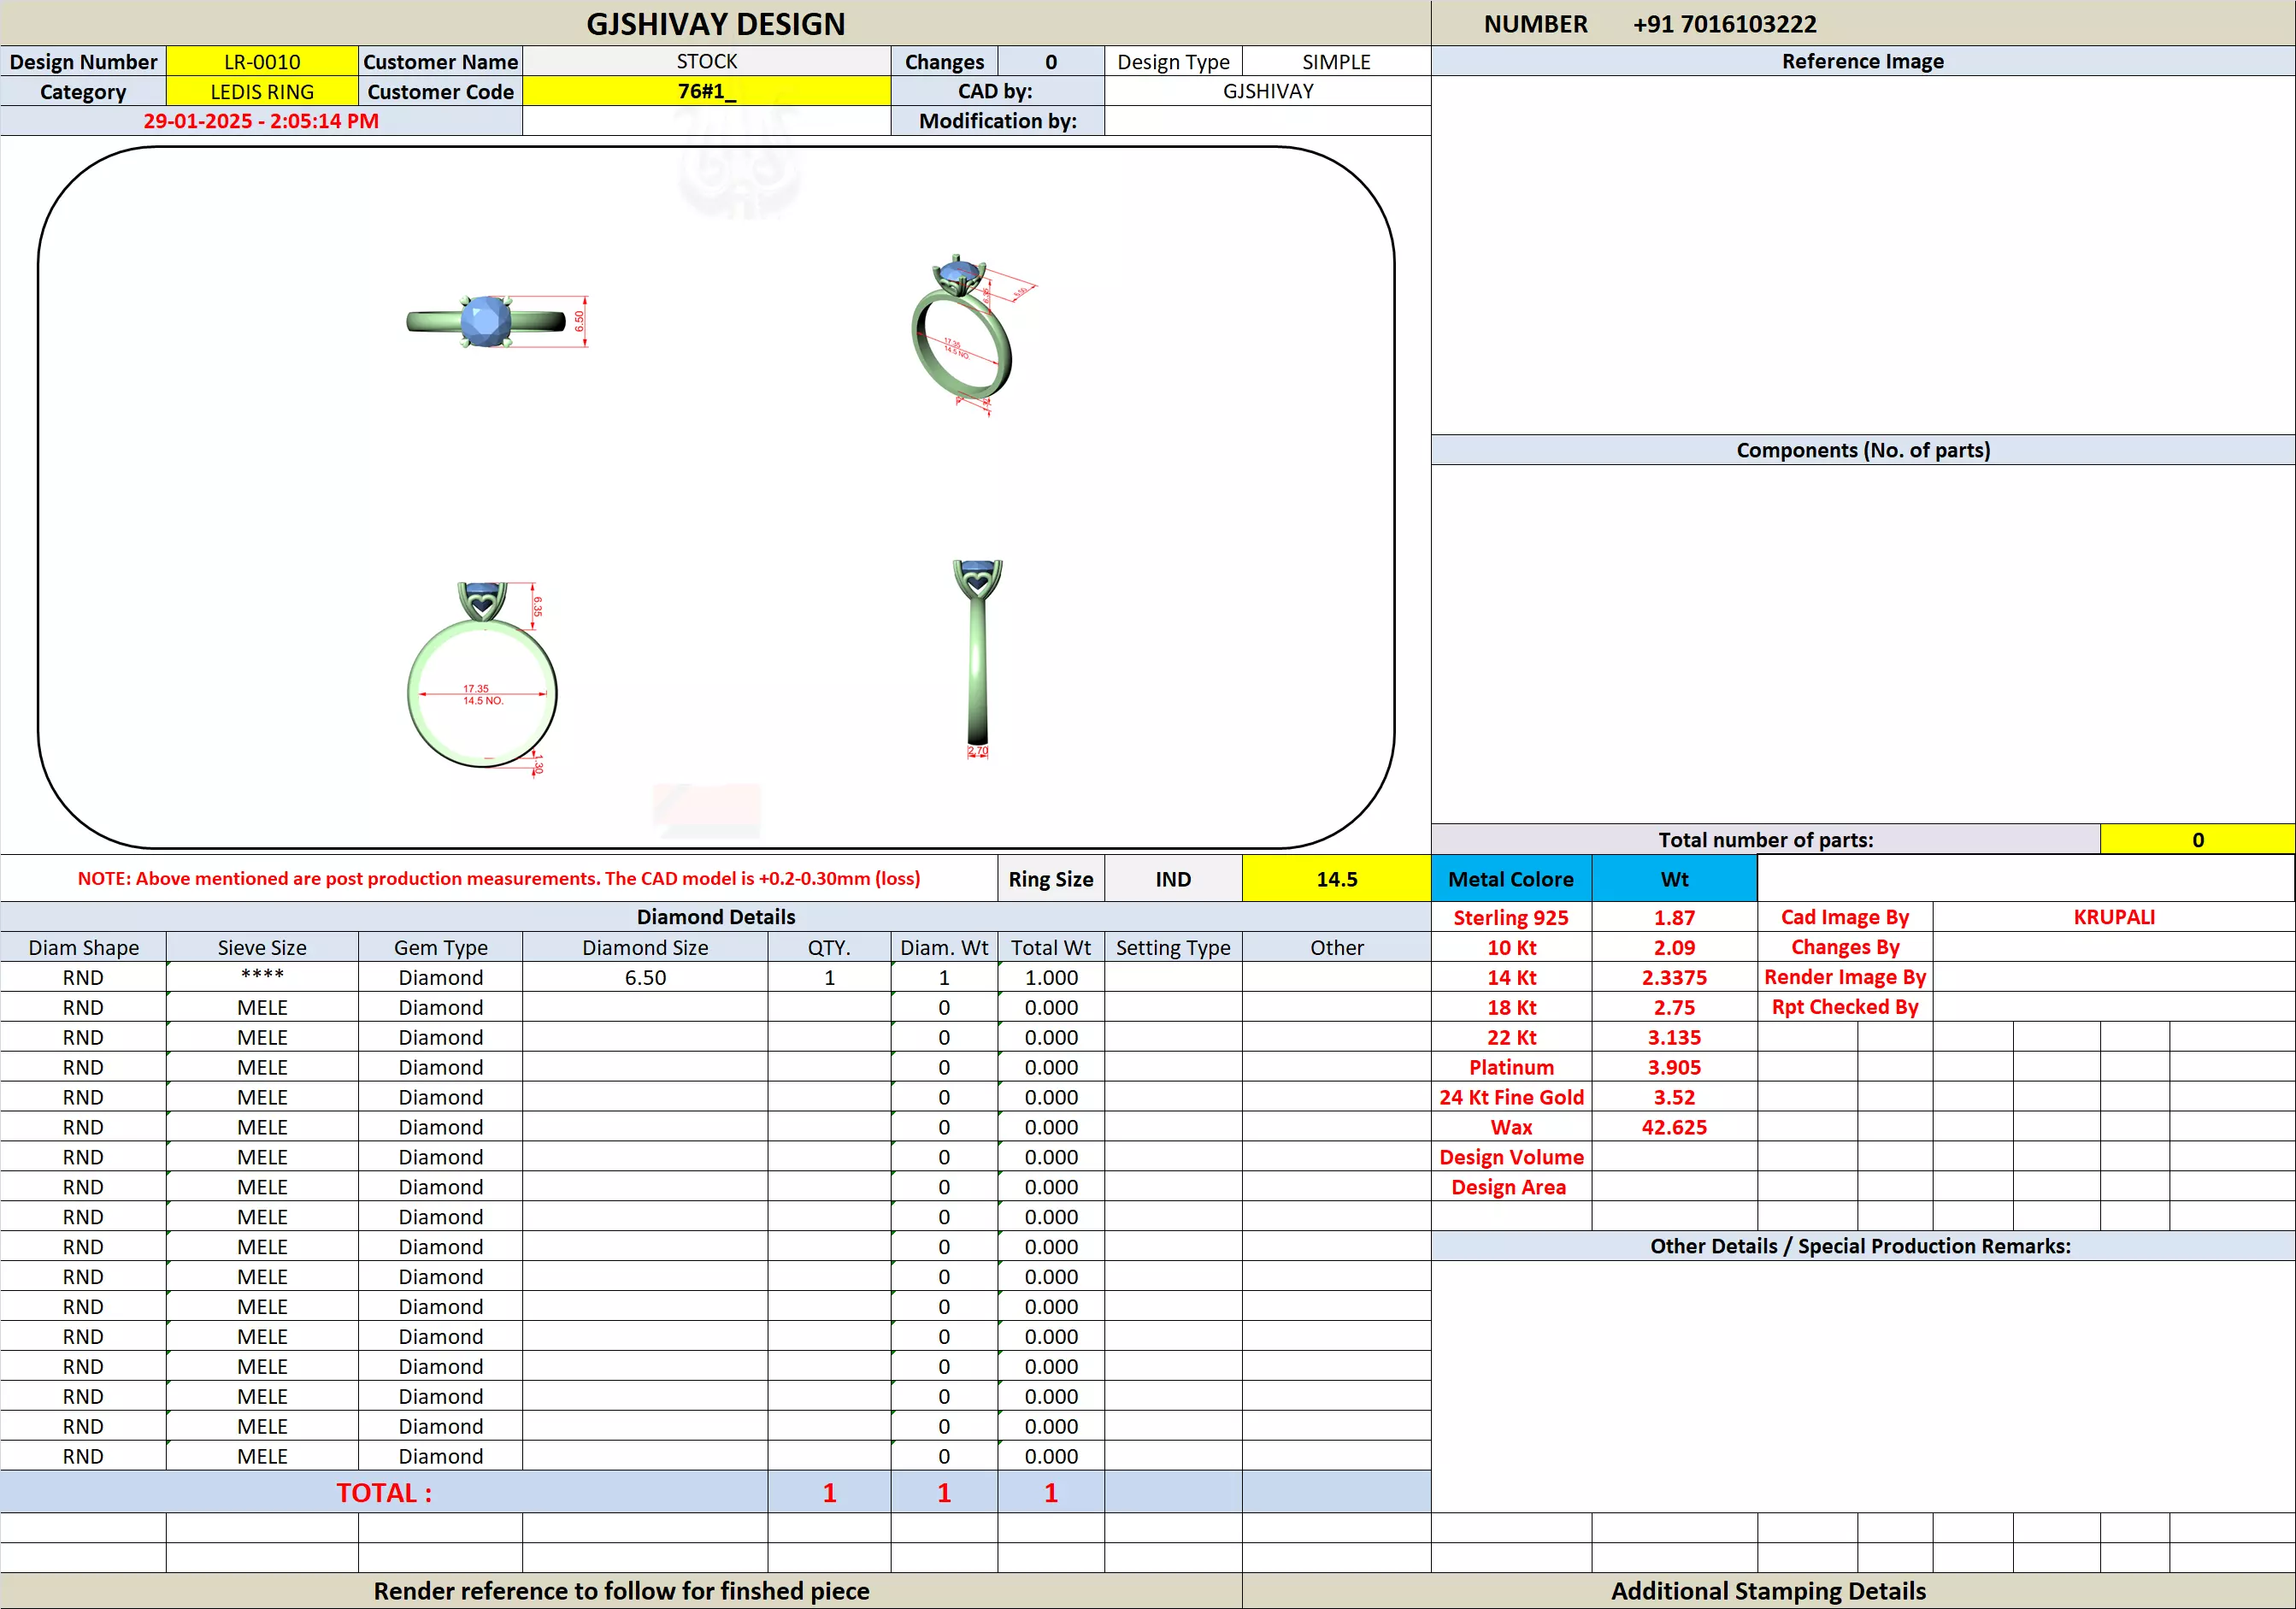Image resolution: width=2296 pixels, height=1609 pixels.
Task: Click the front-view ring with heart basket
Action: [483, 677]
